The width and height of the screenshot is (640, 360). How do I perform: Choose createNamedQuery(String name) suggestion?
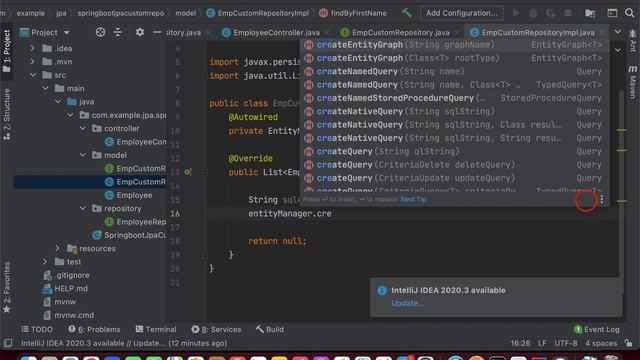pos(454,71)
